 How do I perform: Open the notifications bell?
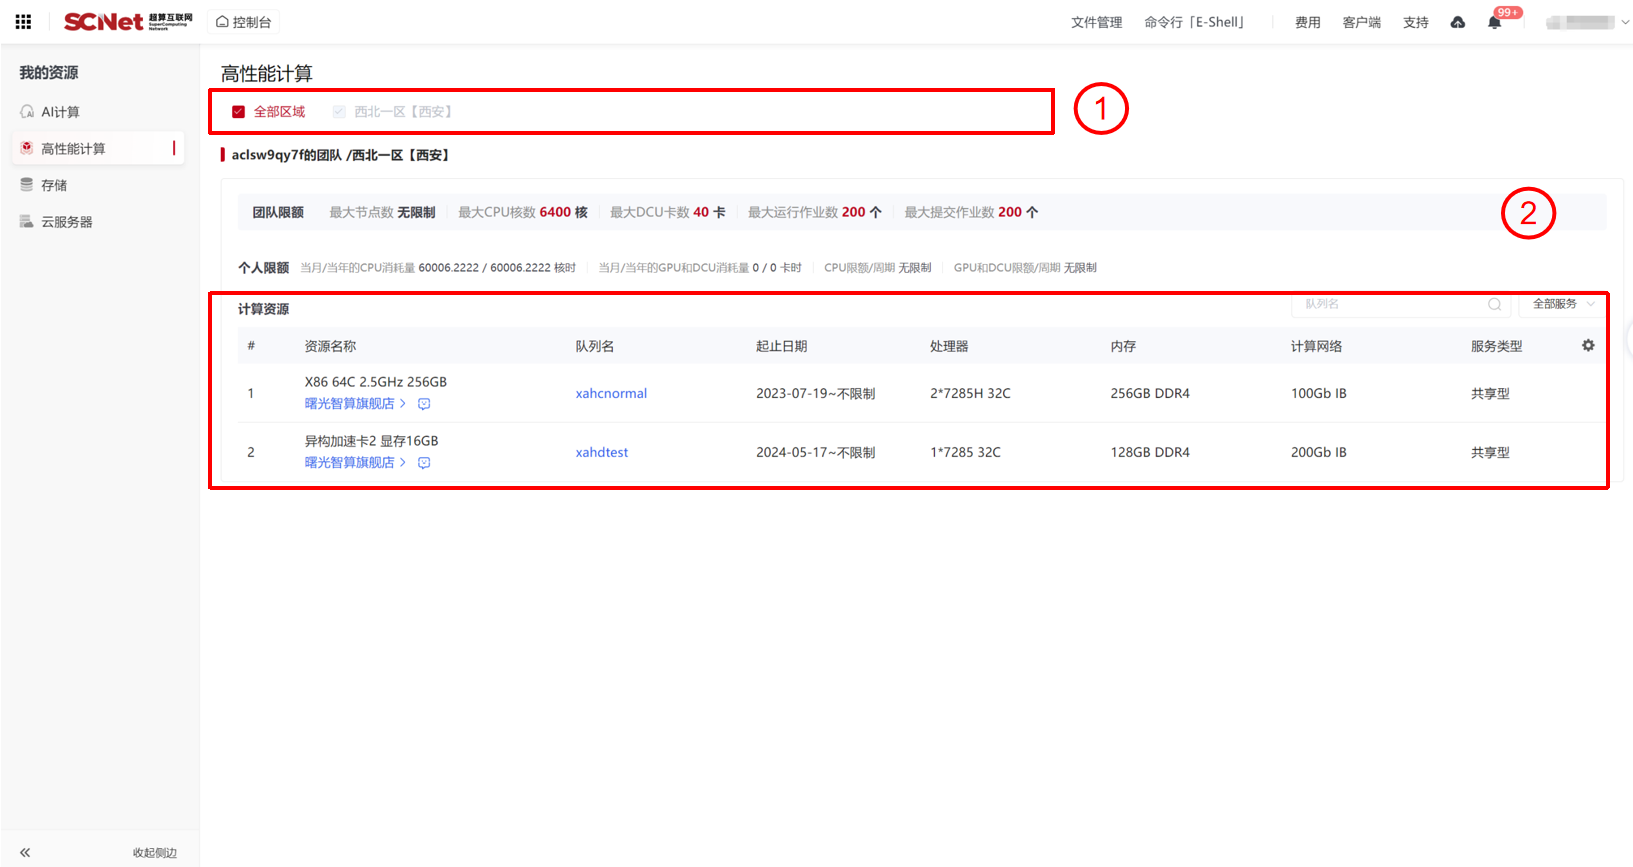pos(1494,22)
